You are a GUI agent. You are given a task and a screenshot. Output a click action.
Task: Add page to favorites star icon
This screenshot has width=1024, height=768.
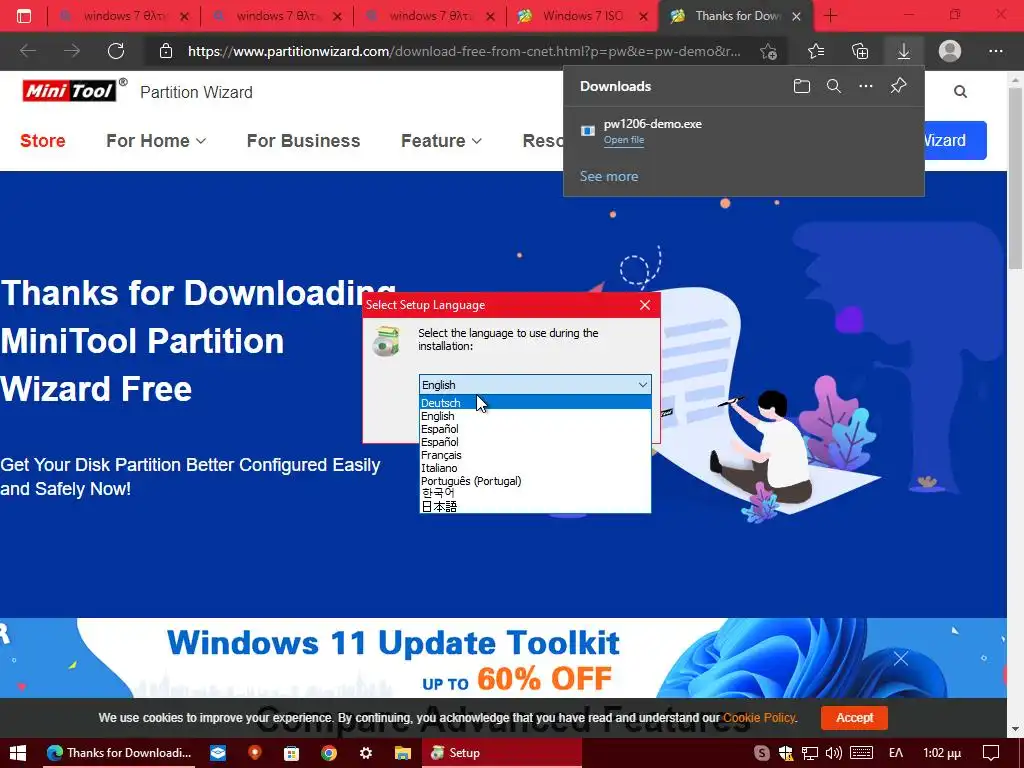click(x=769, y=51)
